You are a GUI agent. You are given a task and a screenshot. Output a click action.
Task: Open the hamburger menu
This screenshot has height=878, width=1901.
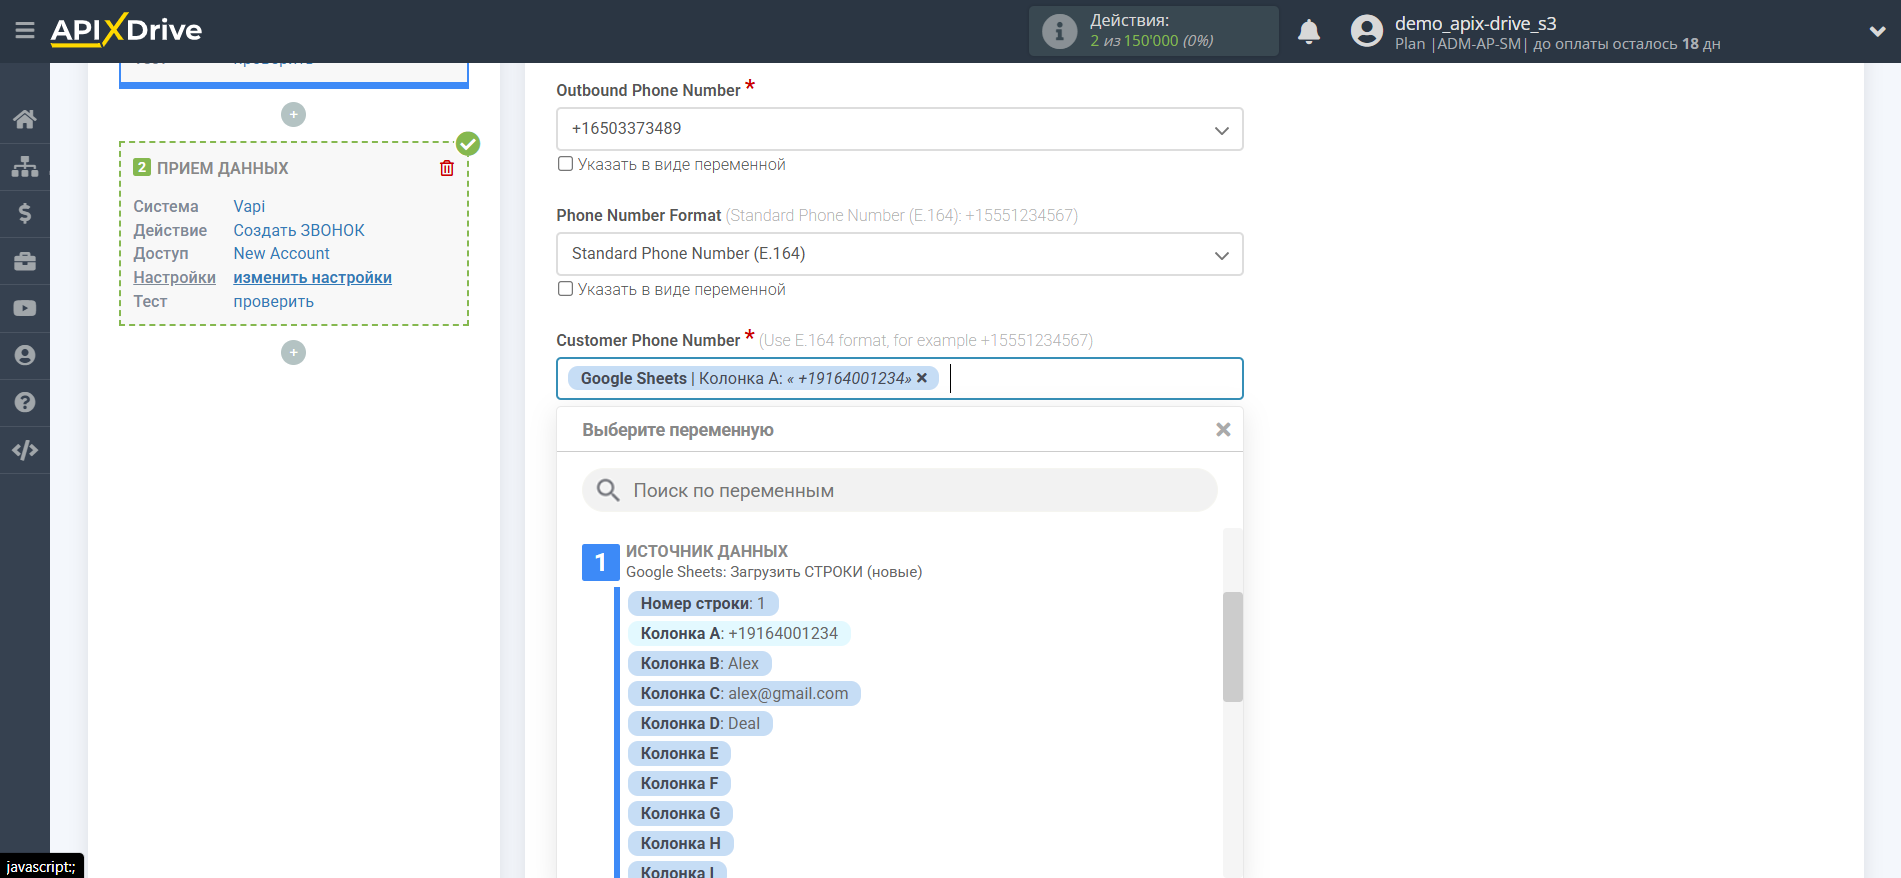pyautogui.click(x=25, y=31)
